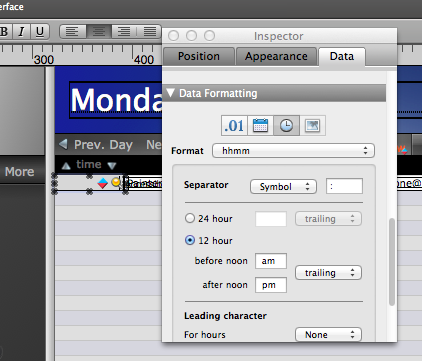Select the Monday title text object

click(x=116, y=100)
